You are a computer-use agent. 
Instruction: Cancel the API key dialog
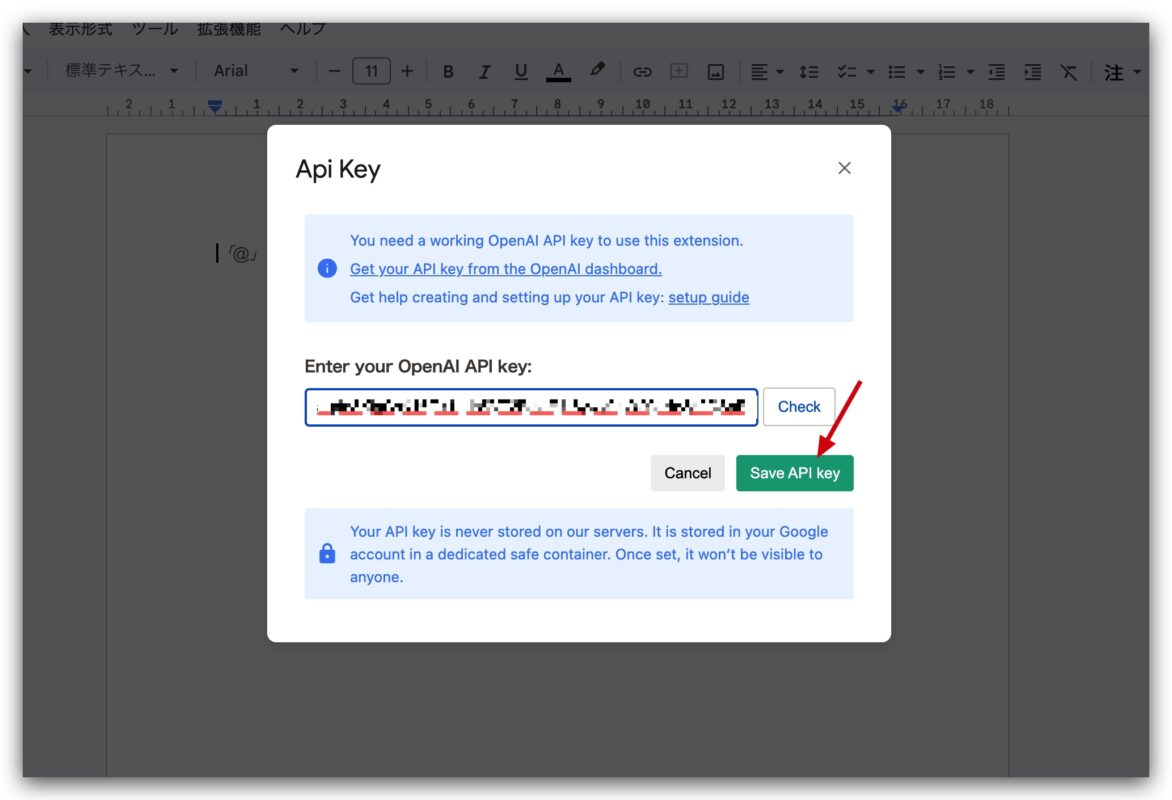pos(687,473)
